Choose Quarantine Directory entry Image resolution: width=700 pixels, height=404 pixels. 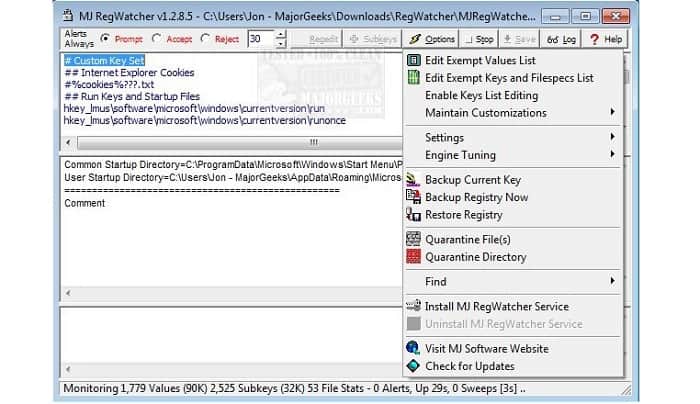pos(513,257)
